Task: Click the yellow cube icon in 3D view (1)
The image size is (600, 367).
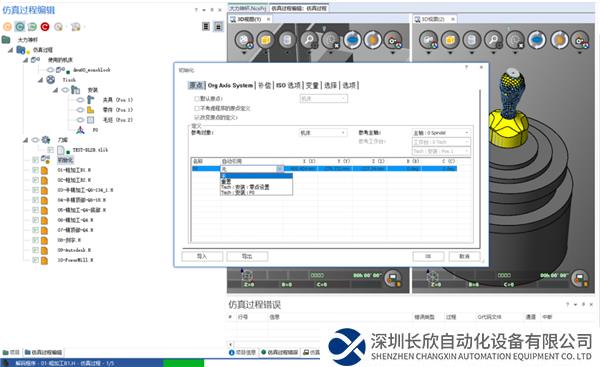Action: click(x=265, y=39)
